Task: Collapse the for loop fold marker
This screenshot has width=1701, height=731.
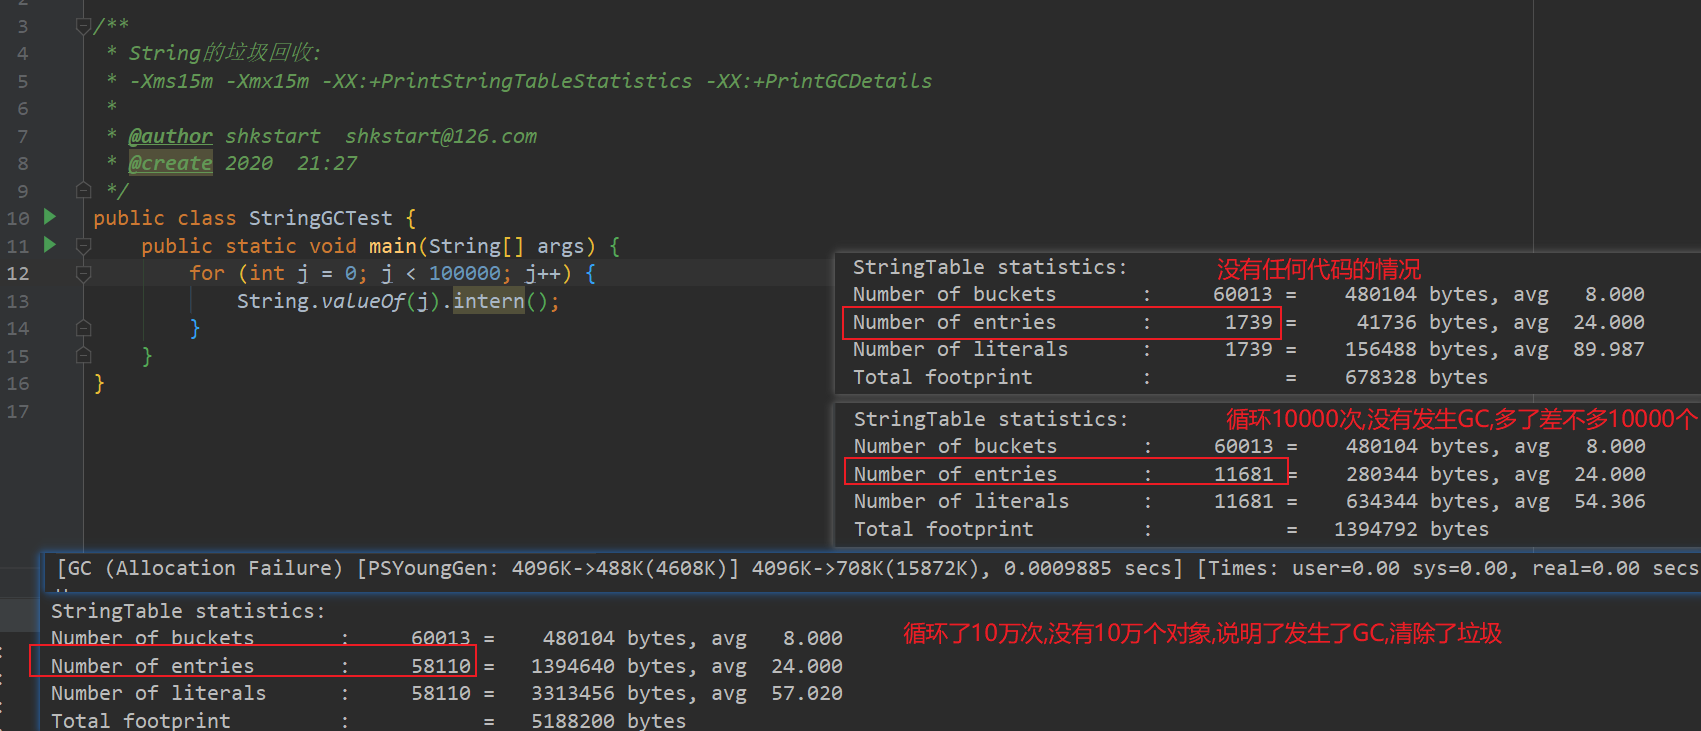Action: point(84,273)
